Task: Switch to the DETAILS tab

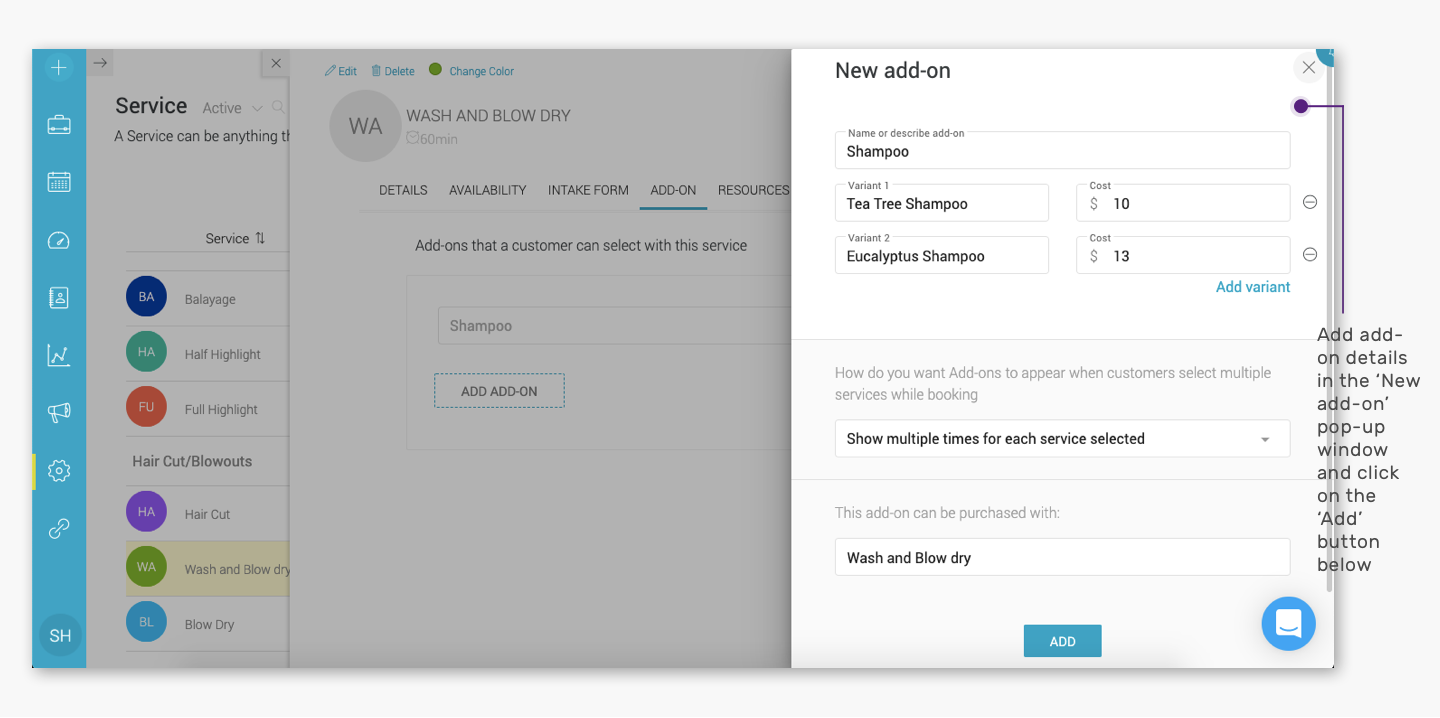Action: (x=403, y=190)
